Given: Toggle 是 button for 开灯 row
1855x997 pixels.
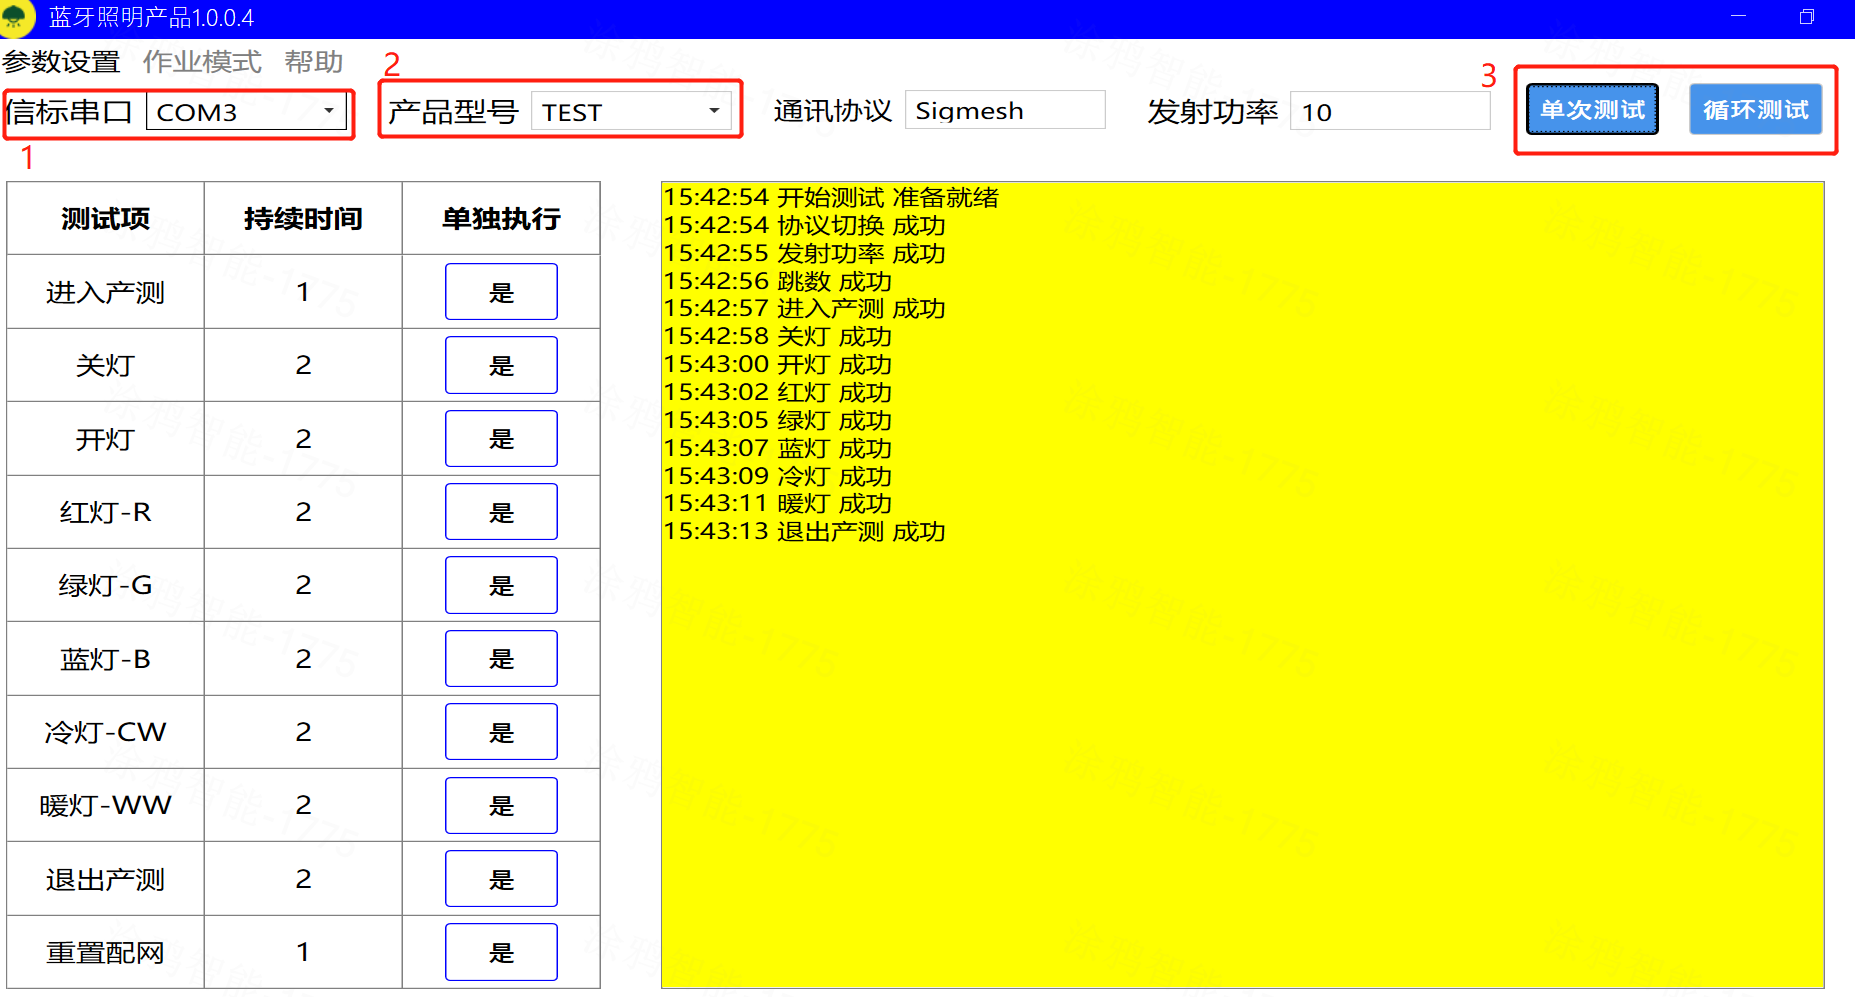Looking at the screenshot, I should click(x=501, y=438).
